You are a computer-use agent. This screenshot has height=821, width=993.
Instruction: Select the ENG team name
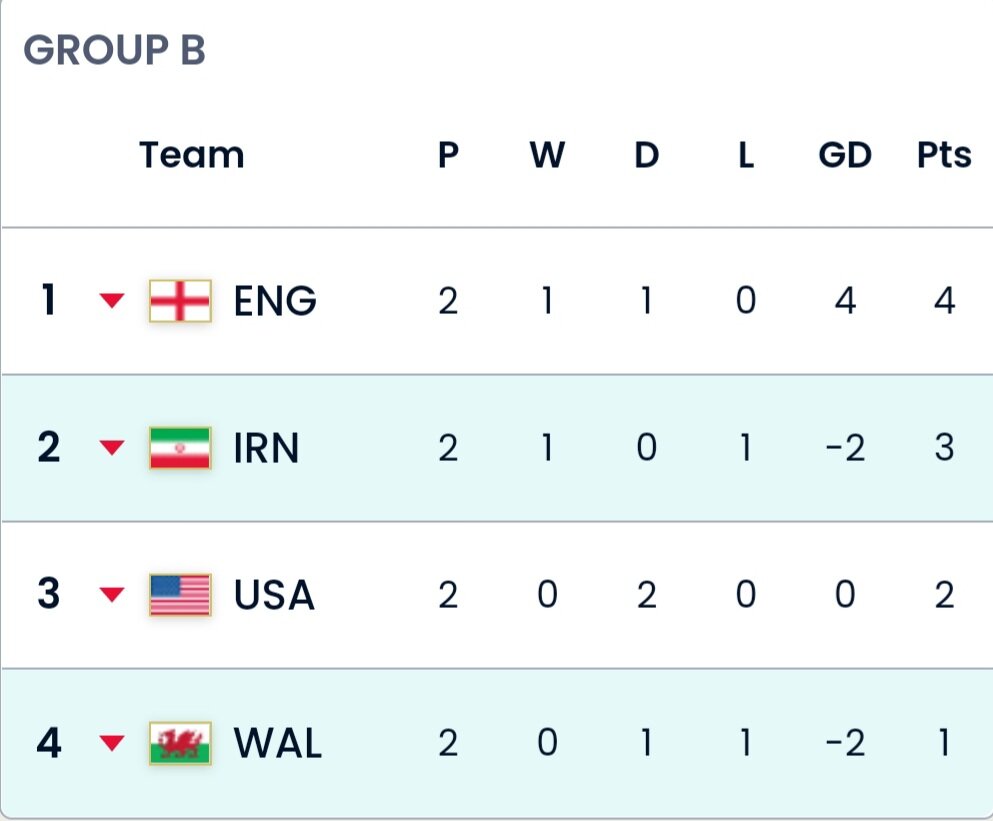[275, 301]
